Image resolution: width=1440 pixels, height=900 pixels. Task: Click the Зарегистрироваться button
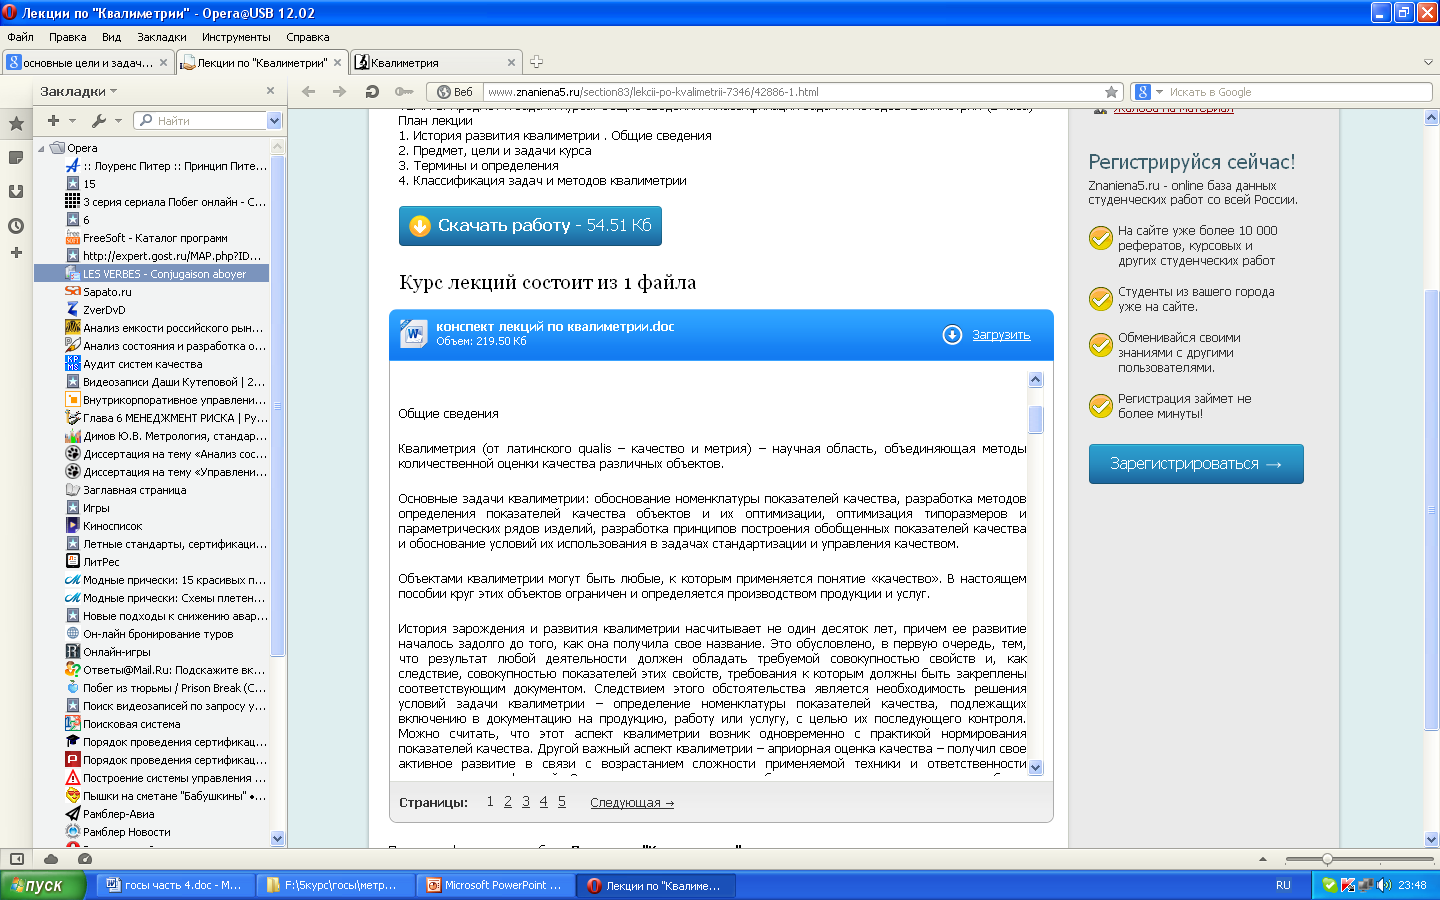coord(1196,464)
